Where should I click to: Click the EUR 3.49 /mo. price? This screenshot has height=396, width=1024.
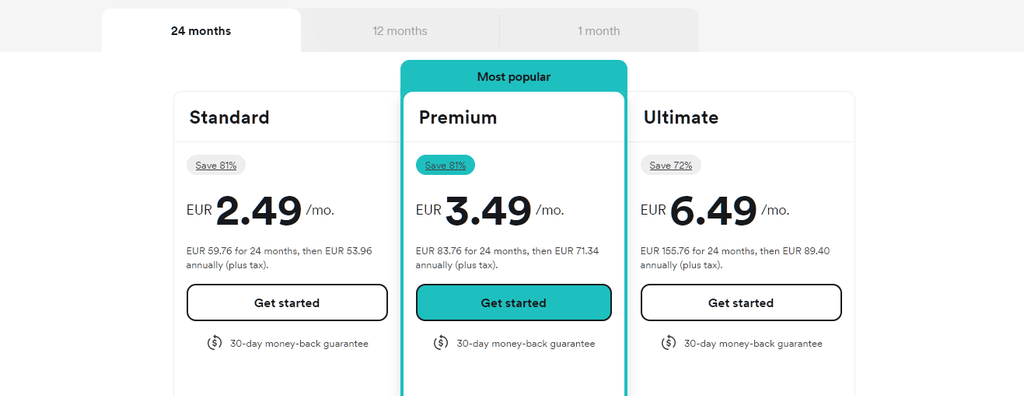click(490, 210)
